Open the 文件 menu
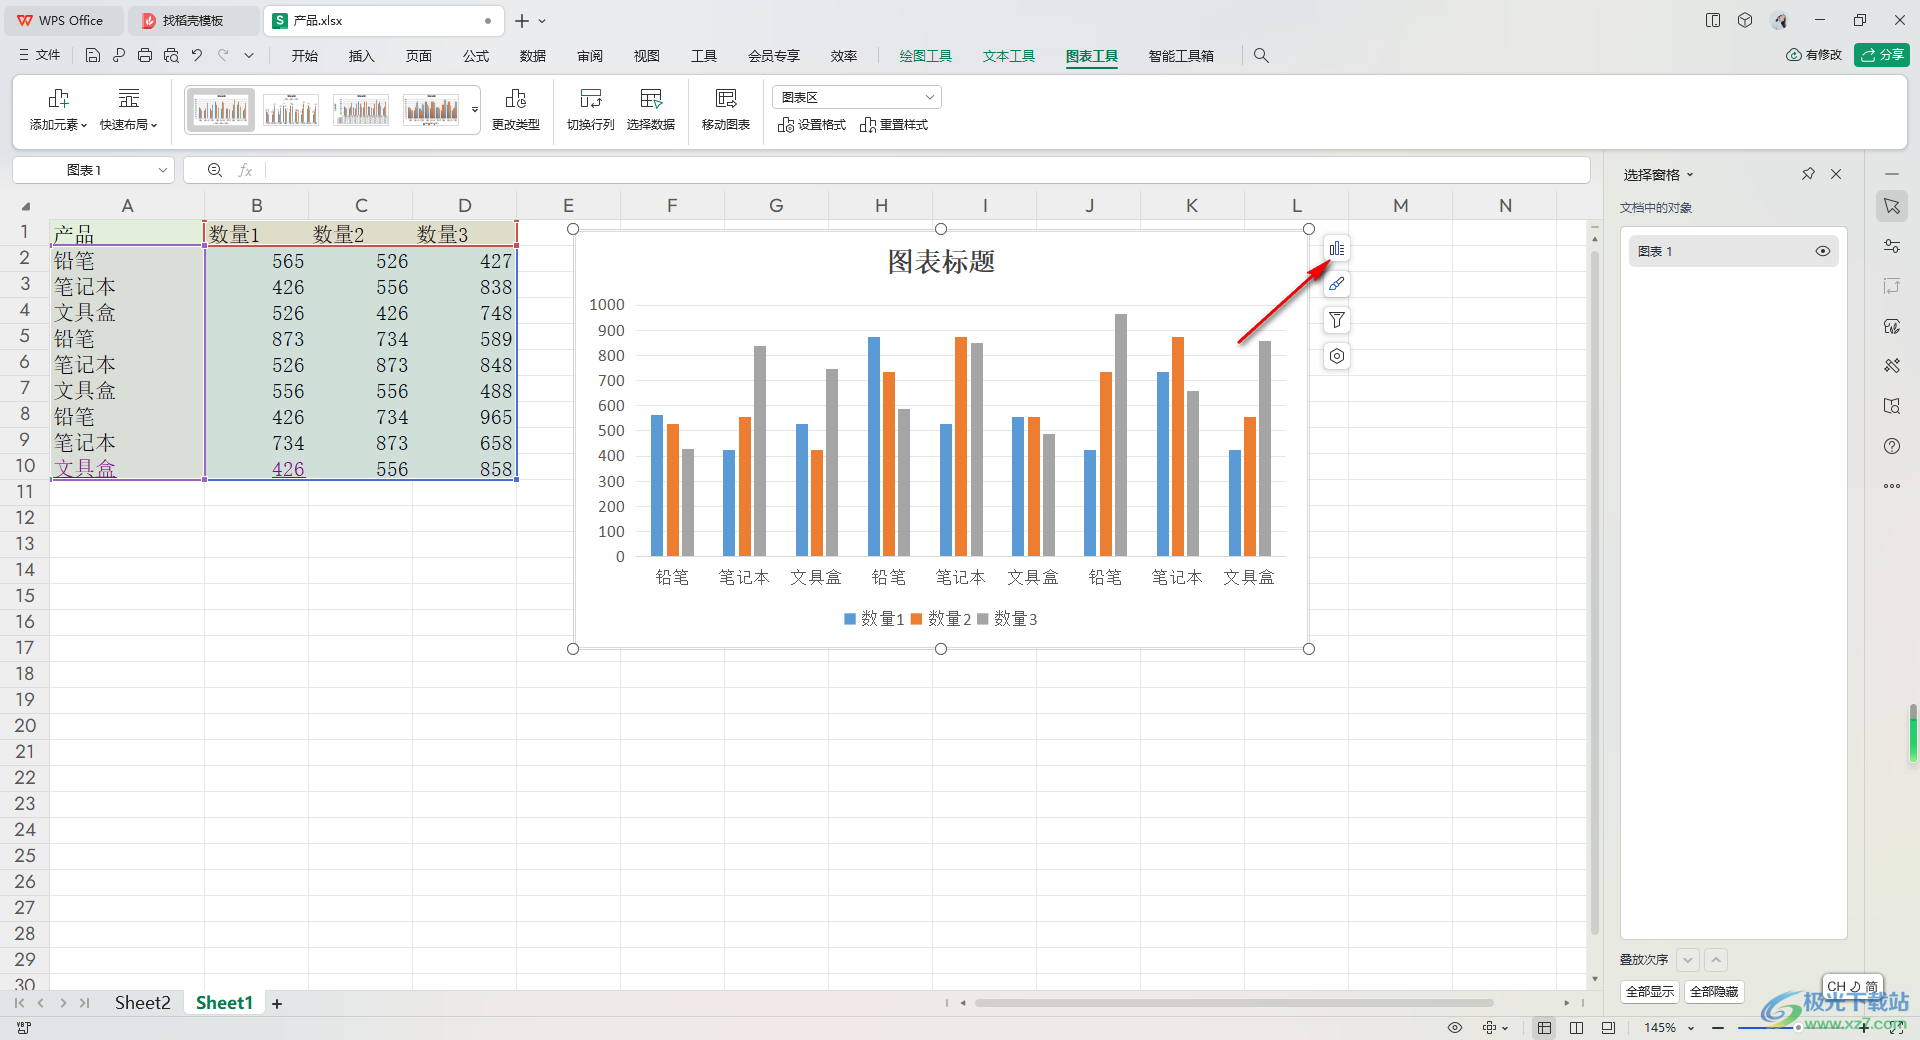 click(x=40, y=56)
